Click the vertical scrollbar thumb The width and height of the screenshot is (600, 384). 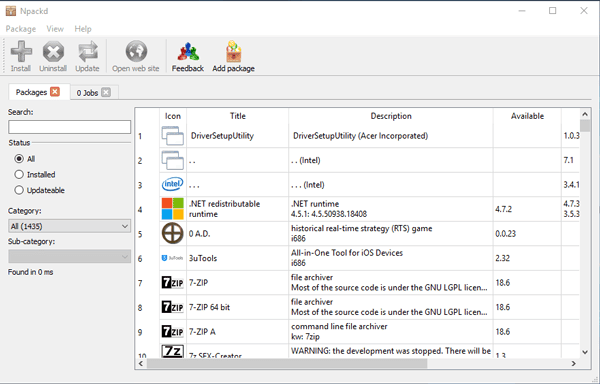[x=585, y=125]
